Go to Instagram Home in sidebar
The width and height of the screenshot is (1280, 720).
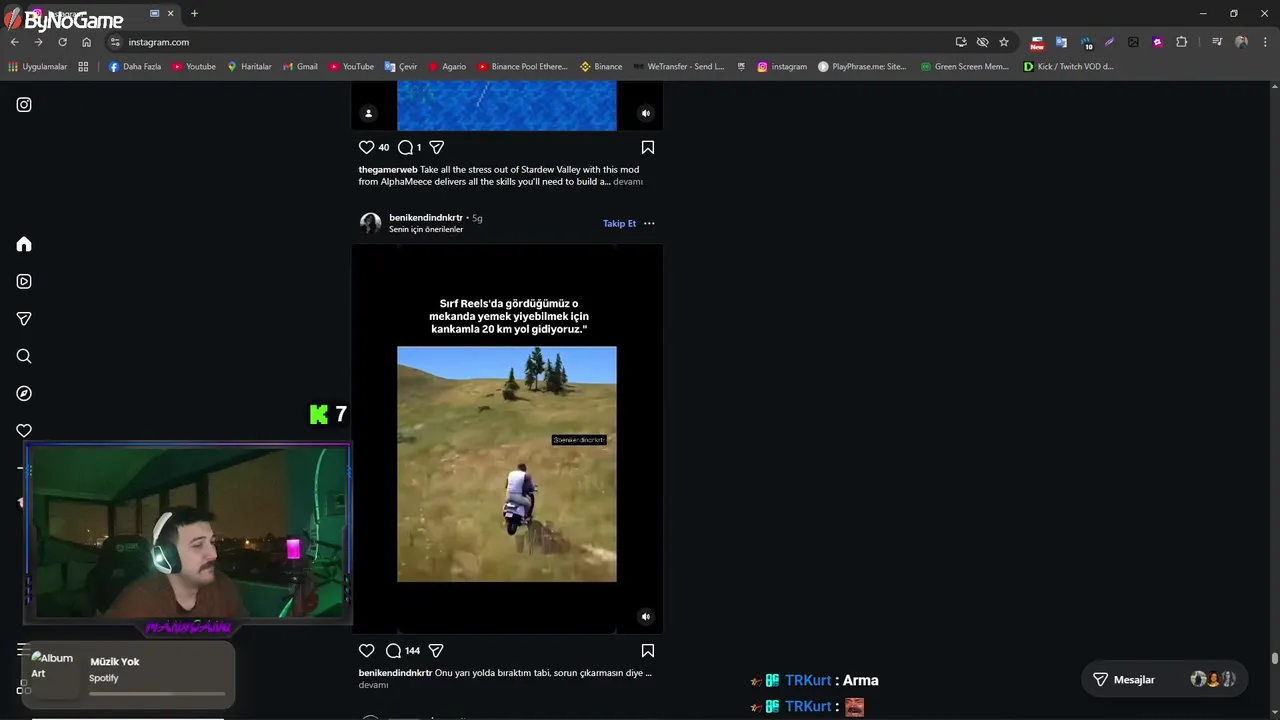[24, 245]
